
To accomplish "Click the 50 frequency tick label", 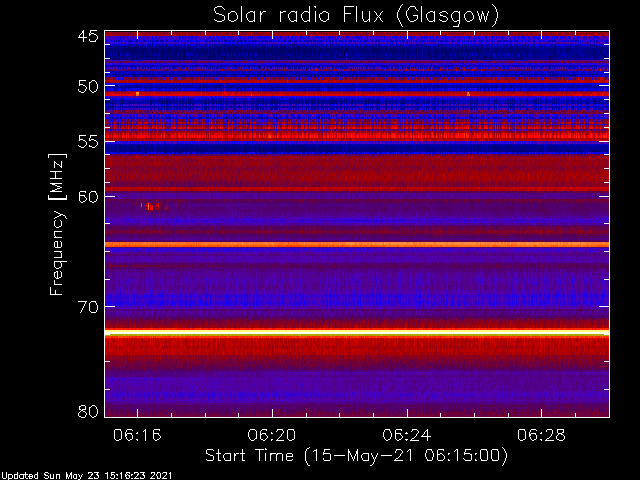I will 88,86.
